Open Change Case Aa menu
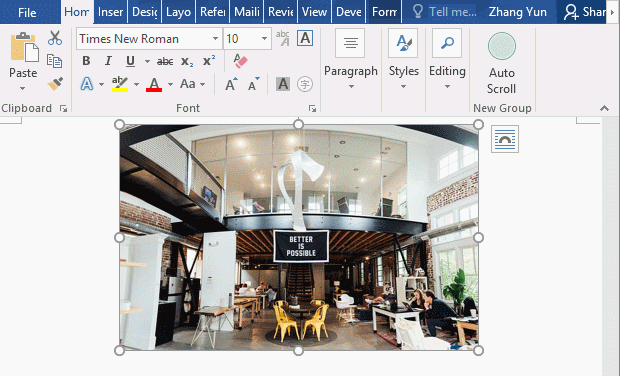This screenshot has width=620, height=376. pos(188,84)
